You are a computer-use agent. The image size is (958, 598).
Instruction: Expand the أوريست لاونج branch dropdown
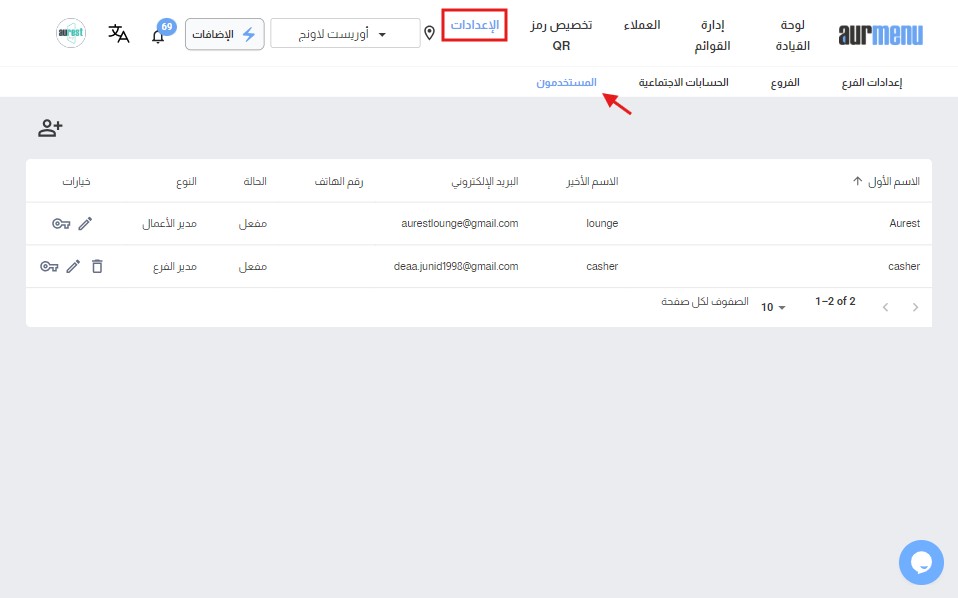point(346,33)
